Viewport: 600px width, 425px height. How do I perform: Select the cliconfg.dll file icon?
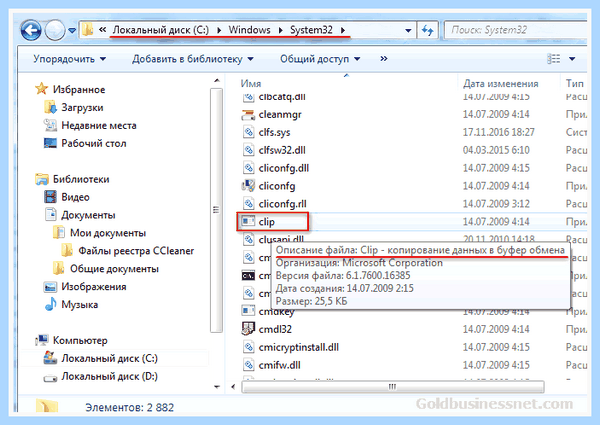pos(248,168)
